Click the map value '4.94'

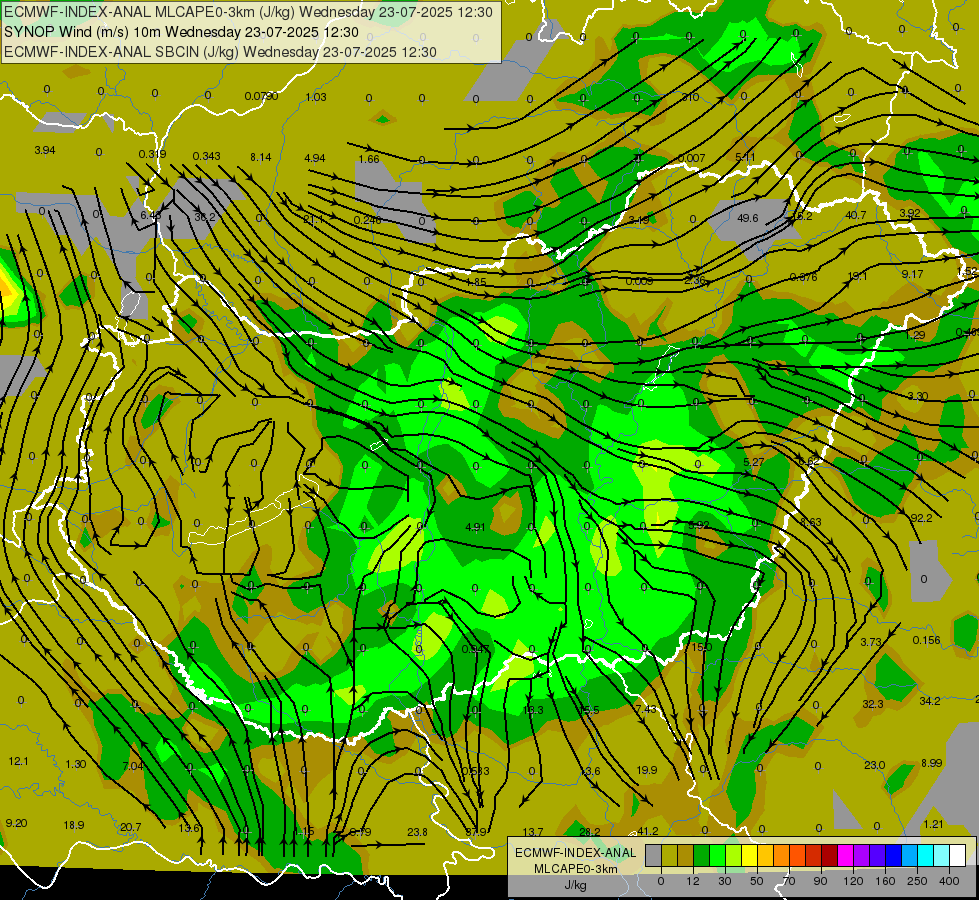[x=315, y=158]
